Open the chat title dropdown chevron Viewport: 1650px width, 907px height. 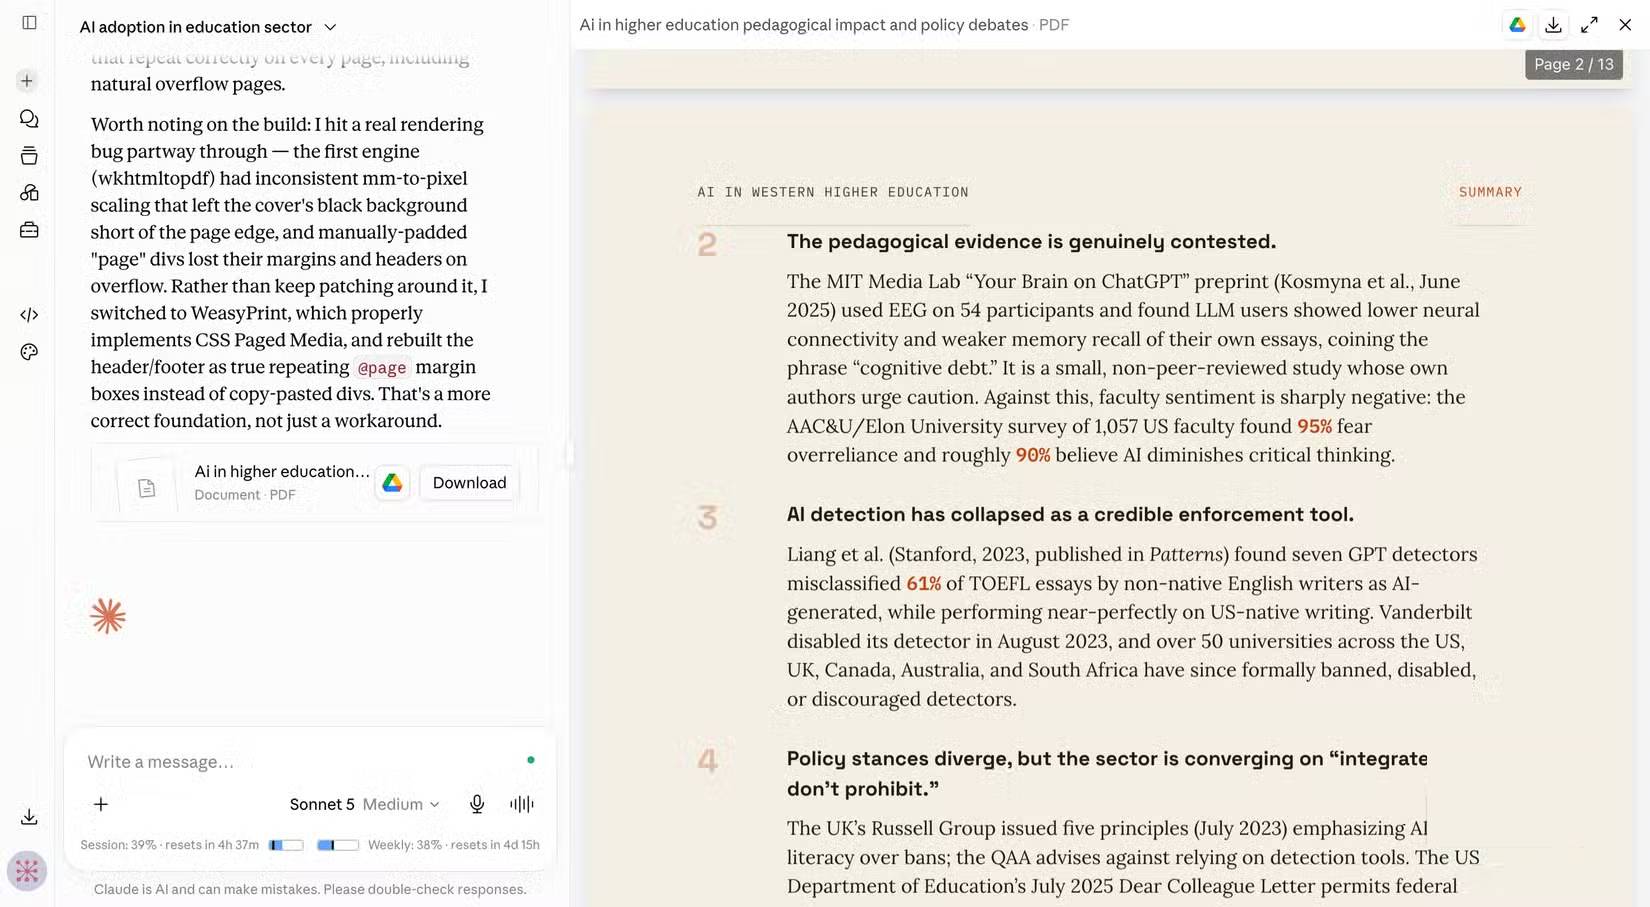[x=330, y=27]
